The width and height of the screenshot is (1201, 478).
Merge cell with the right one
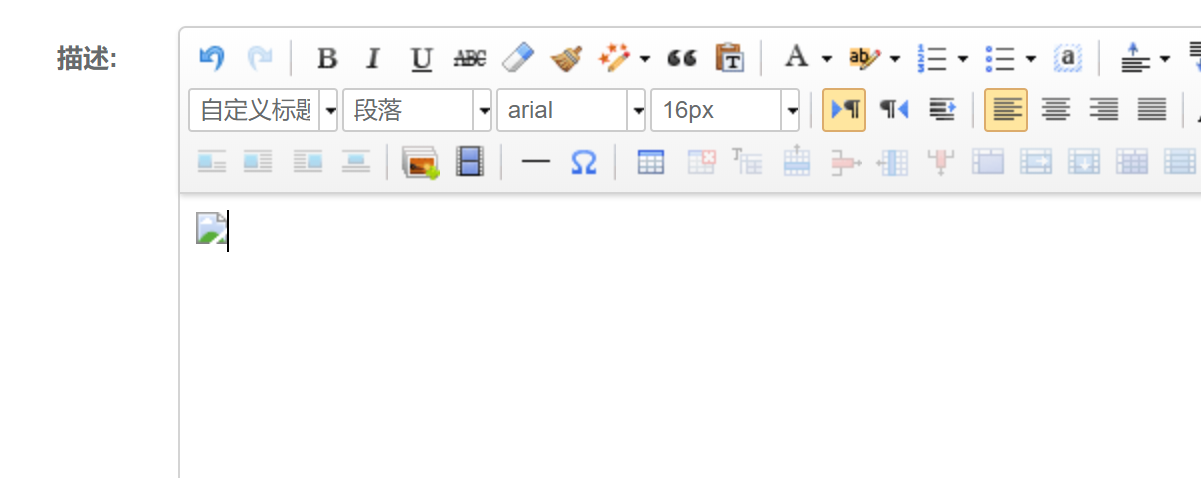[1036, 161]
